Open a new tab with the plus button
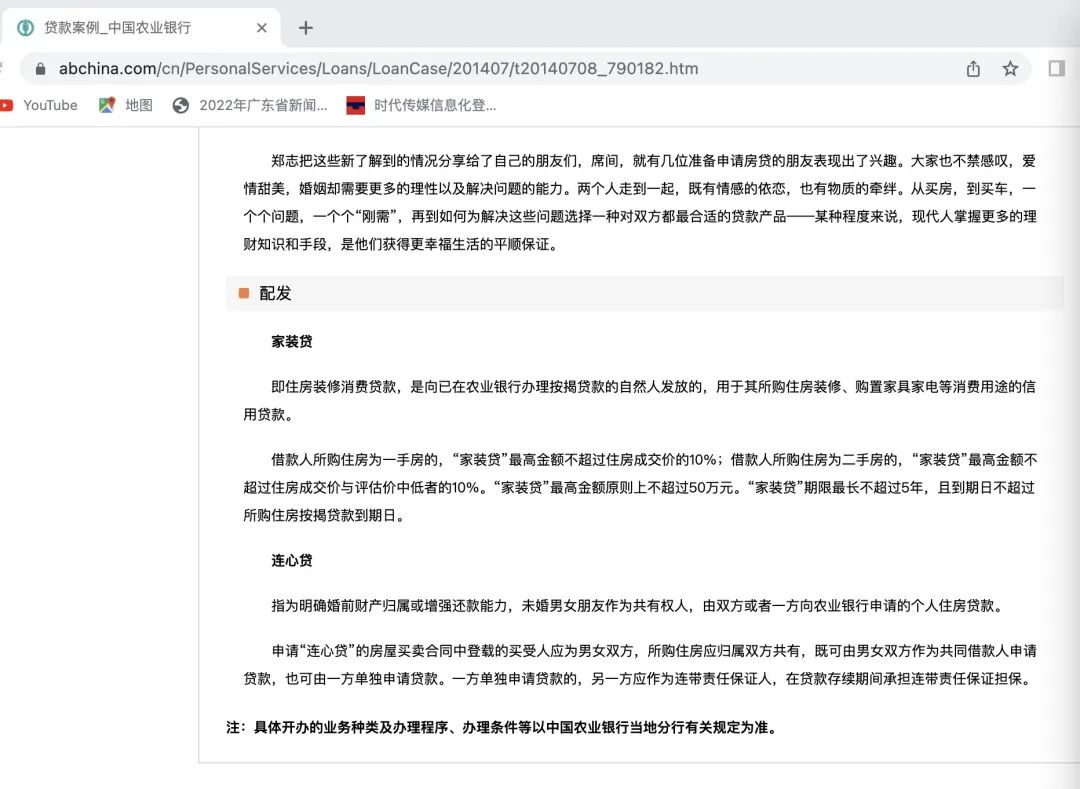 point(306,28)
